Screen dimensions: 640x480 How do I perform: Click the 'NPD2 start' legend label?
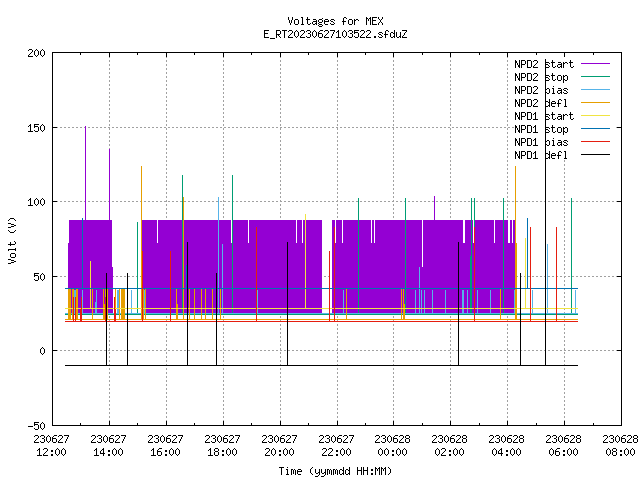click(544, 64)
